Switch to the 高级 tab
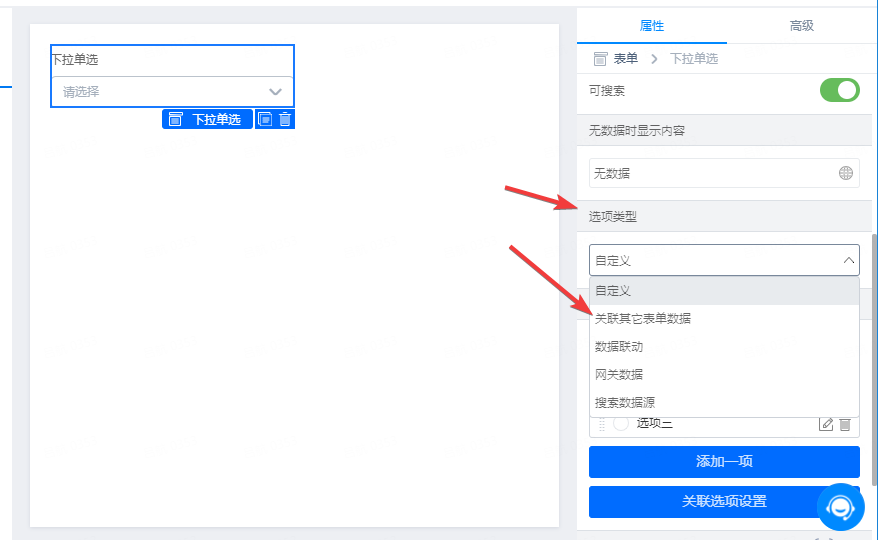 pos(801,26)
